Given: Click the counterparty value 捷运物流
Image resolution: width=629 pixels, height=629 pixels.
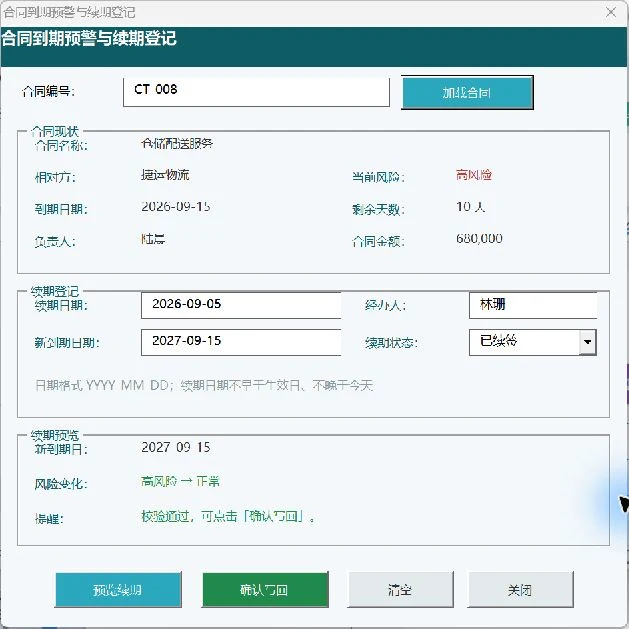Looking at the screenshot, I should click(165, 175).
